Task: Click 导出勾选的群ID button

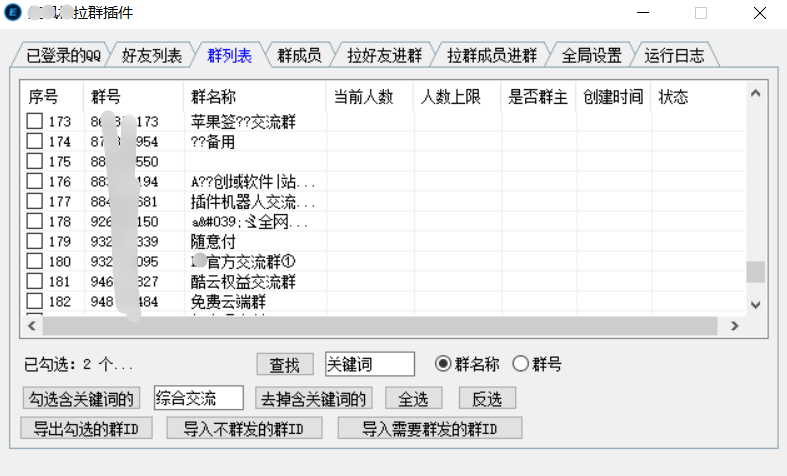Action: pyautogui.click(x=86, y=429)
